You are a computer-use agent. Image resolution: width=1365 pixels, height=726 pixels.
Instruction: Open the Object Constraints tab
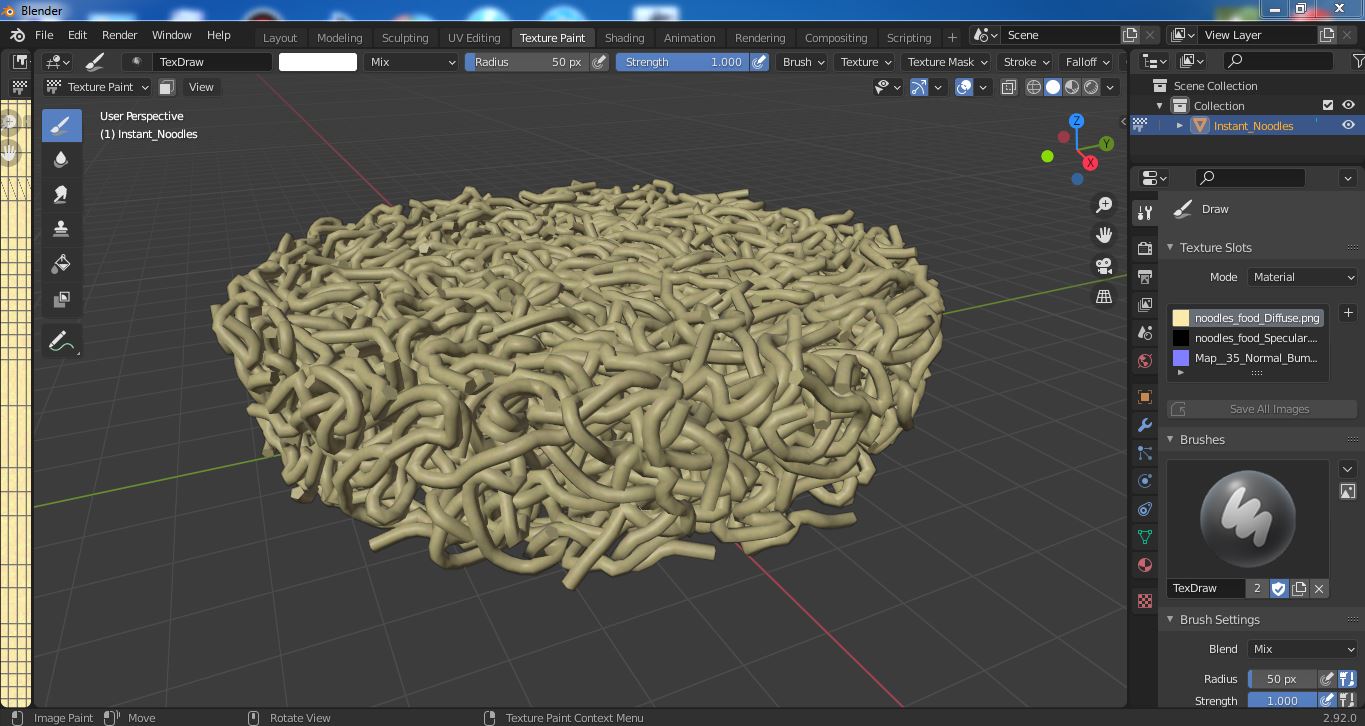(1145, 509)
